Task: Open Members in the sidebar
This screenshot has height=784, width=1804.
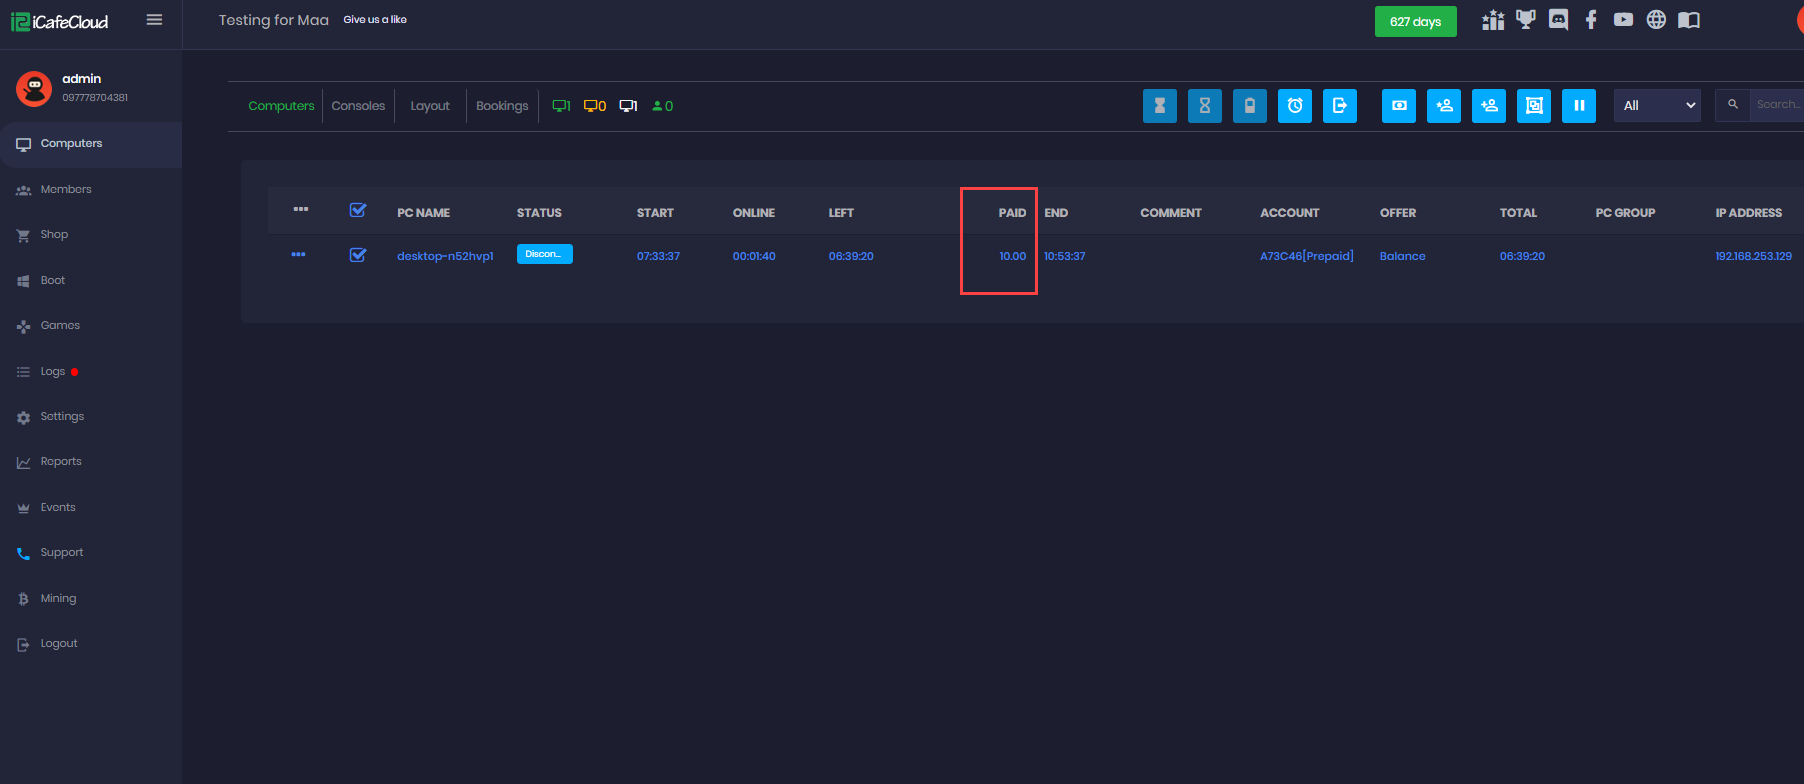Action: [x=66, y=189]
